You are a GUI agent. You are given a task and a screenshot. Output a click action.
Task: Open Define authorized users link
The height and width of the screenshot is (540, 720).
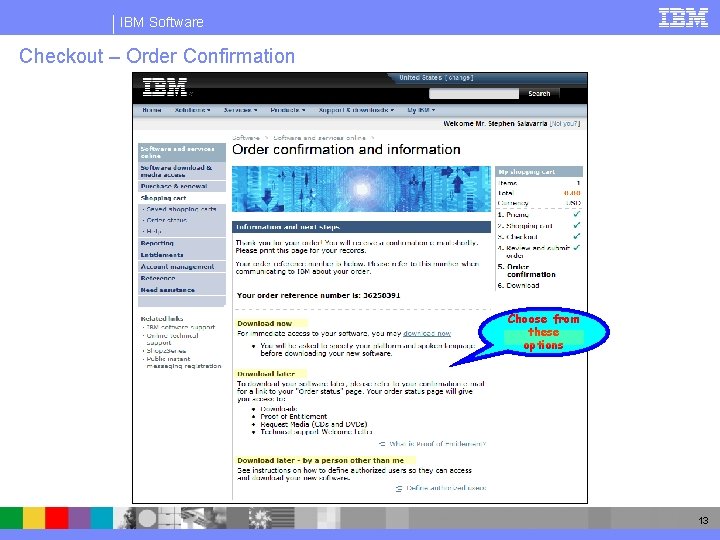tap(446, 488)
